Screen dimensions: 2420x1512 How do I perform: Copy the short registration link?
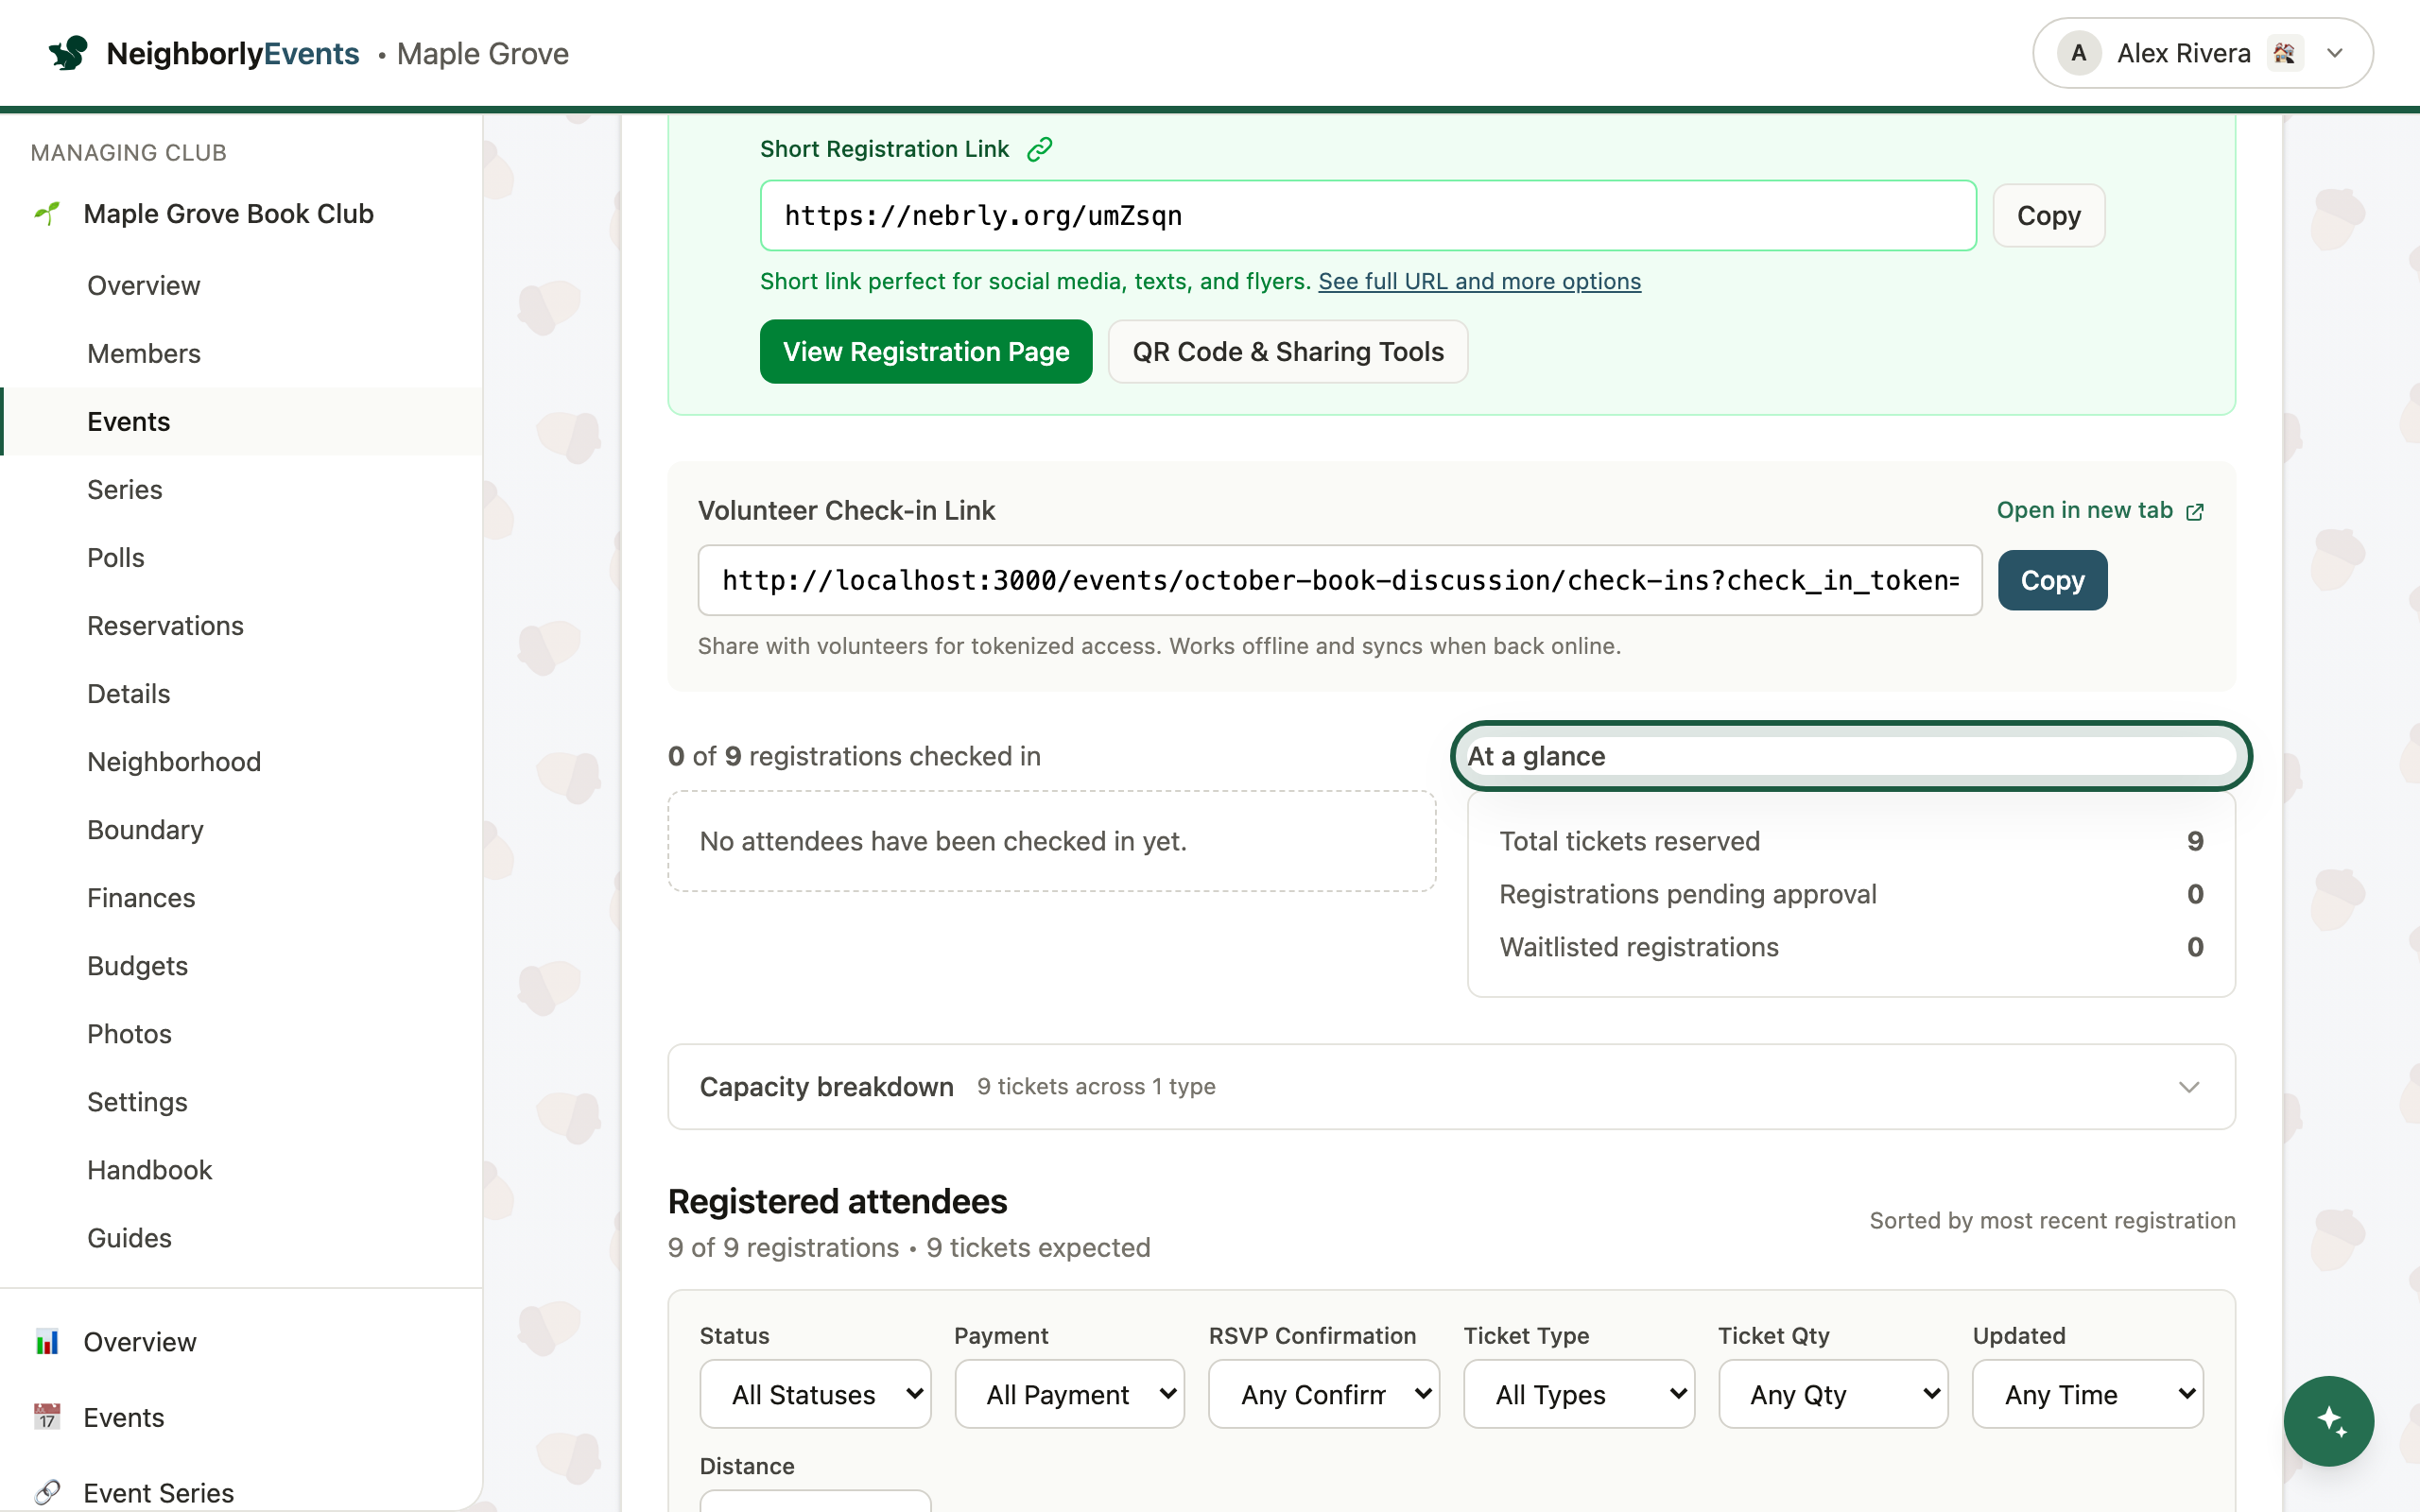pos(2048,216)
